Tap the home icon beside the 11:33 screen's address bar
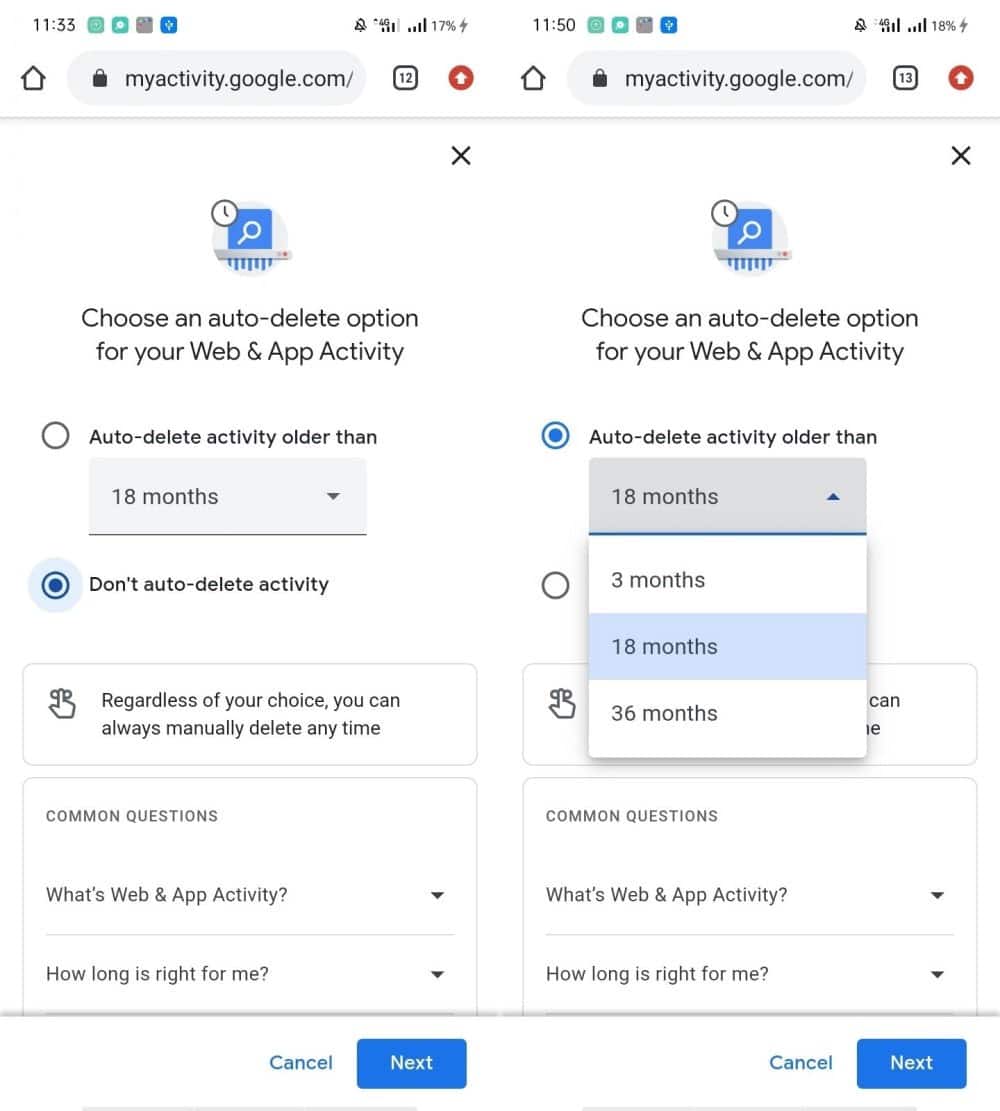The image size is (1000, 1111). point(33,78)
